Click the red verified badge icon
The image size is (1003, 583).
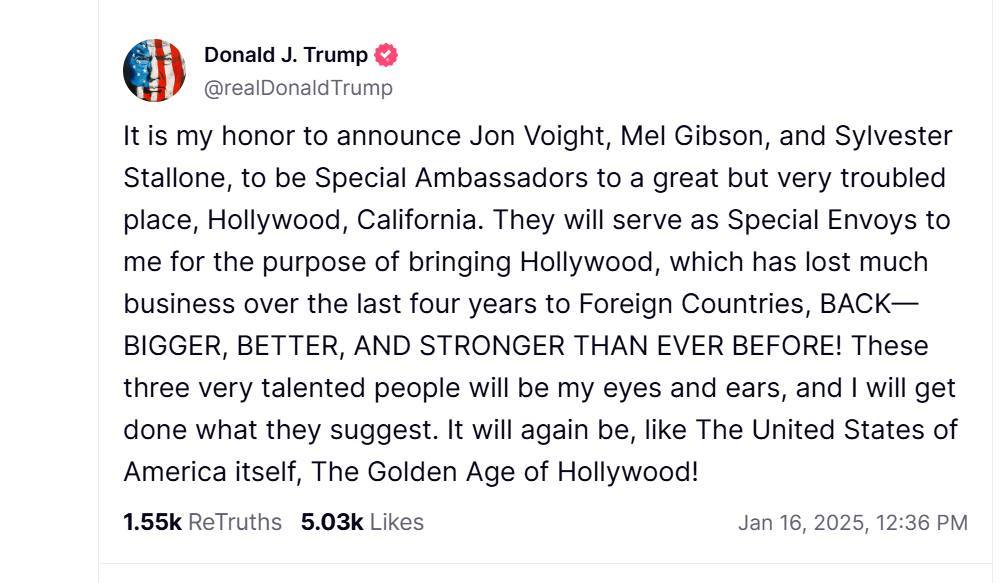386,55
